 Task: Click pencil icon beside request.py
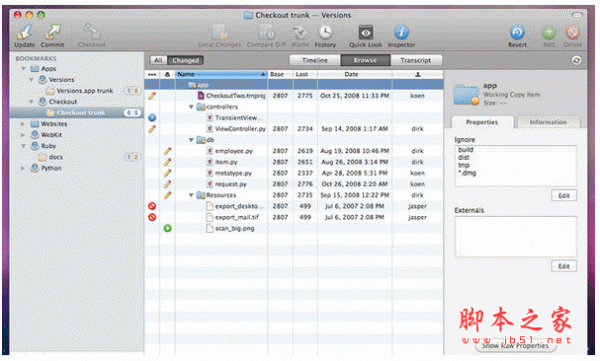coord(168,184)
